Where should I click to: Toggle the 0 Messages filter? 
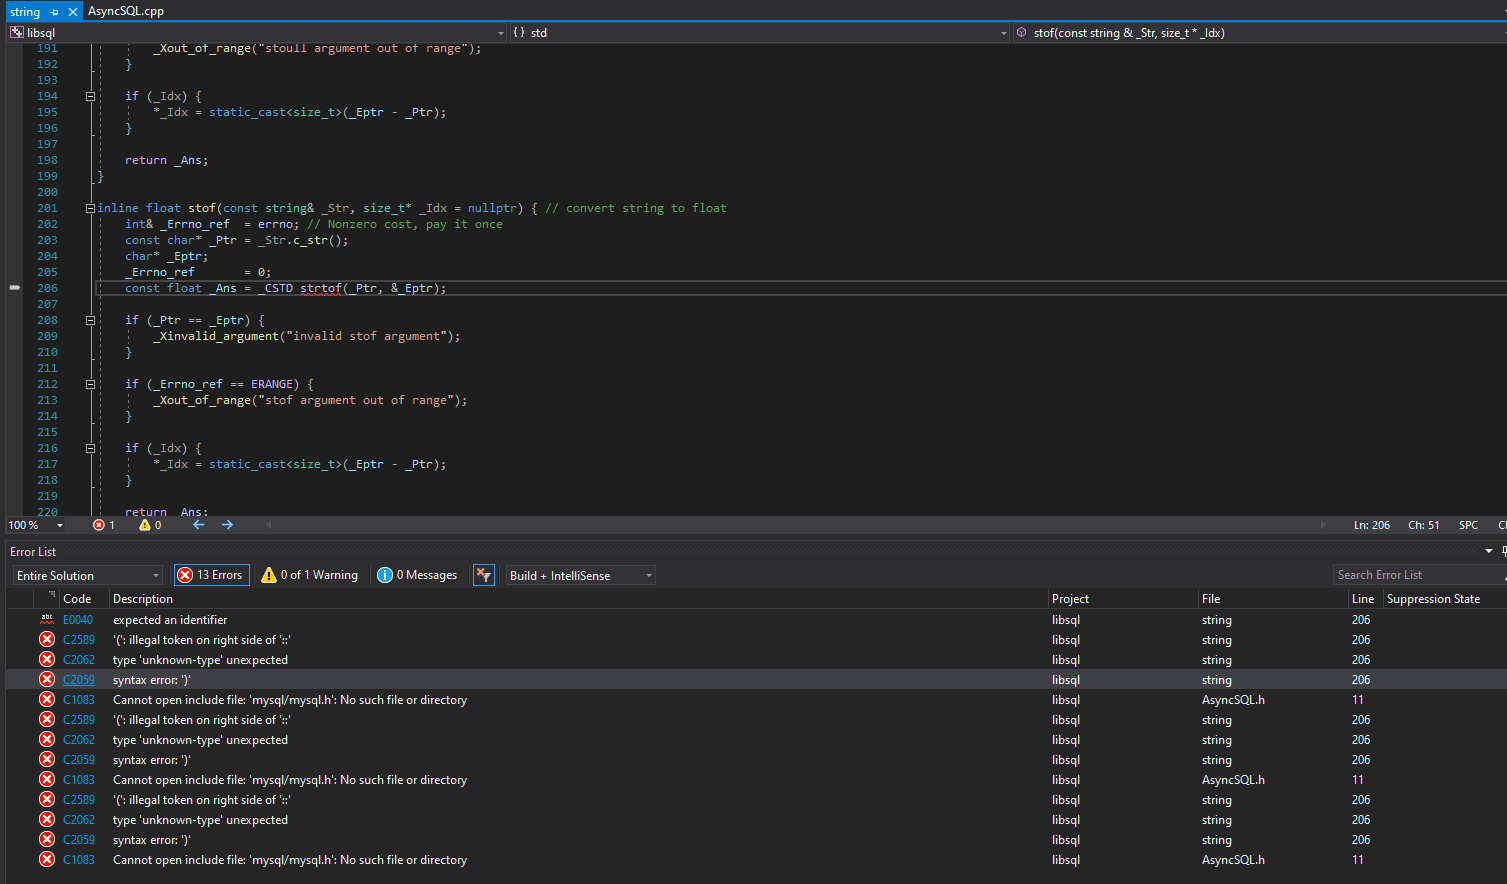[x=417, y=575]
